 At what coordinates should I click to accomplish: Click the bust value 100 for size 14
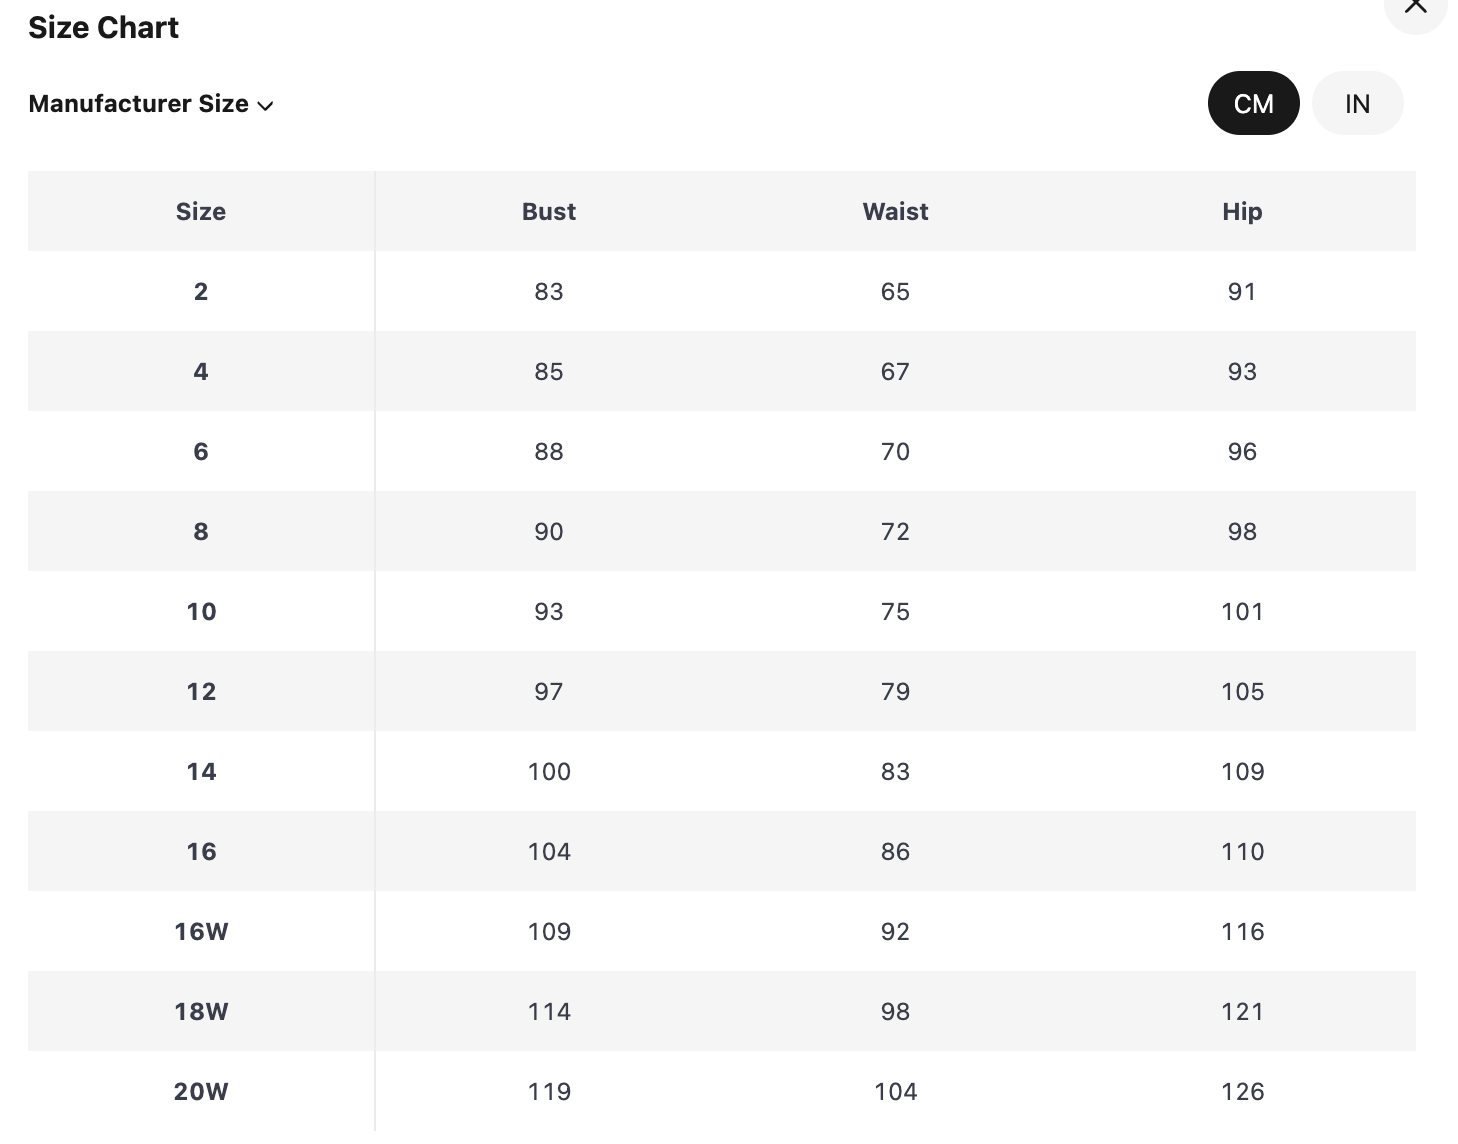pyautogui.click(x=549, y=771)
